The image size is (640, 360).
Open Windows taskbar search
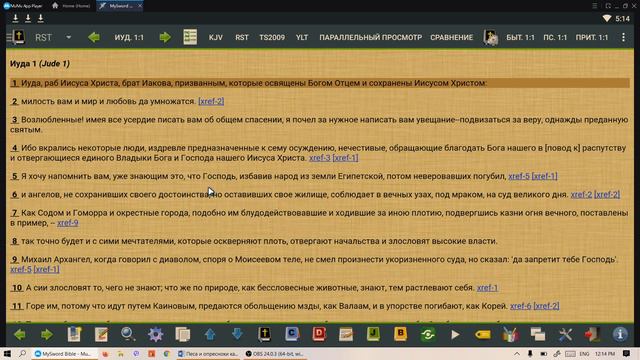tap(22, 353)
